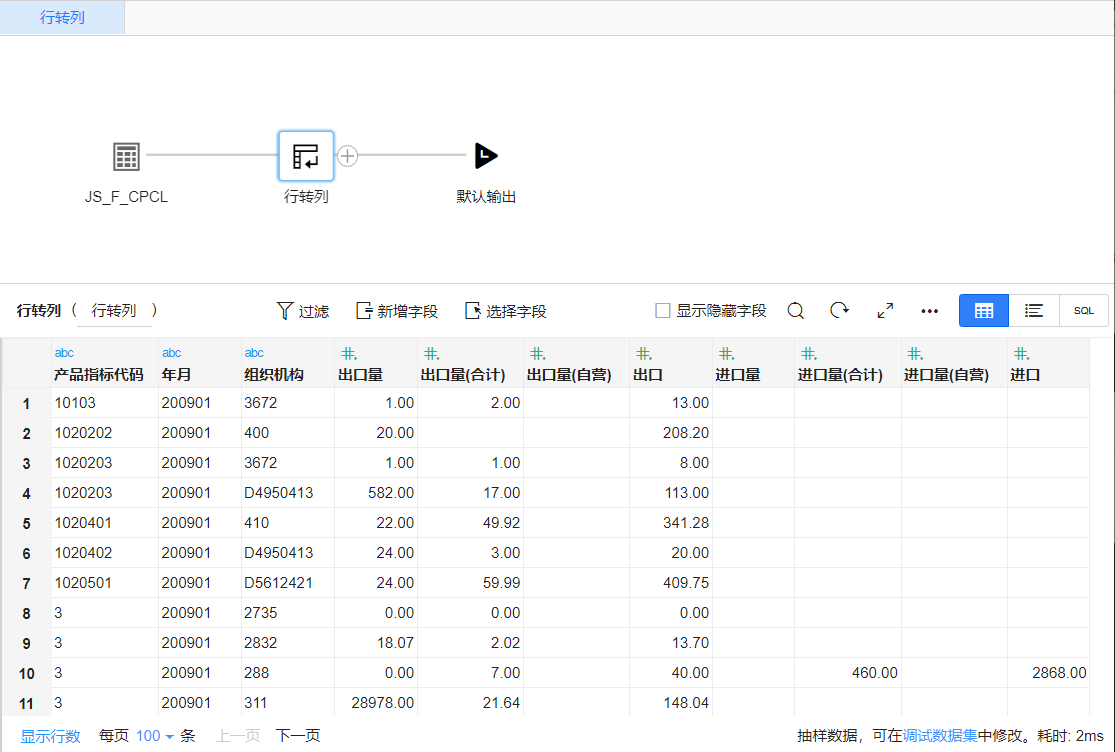Enable the 显示隐藏字段 checkbox
The width and height of the screenshot is (1115, 752).
tap(662, 311)
